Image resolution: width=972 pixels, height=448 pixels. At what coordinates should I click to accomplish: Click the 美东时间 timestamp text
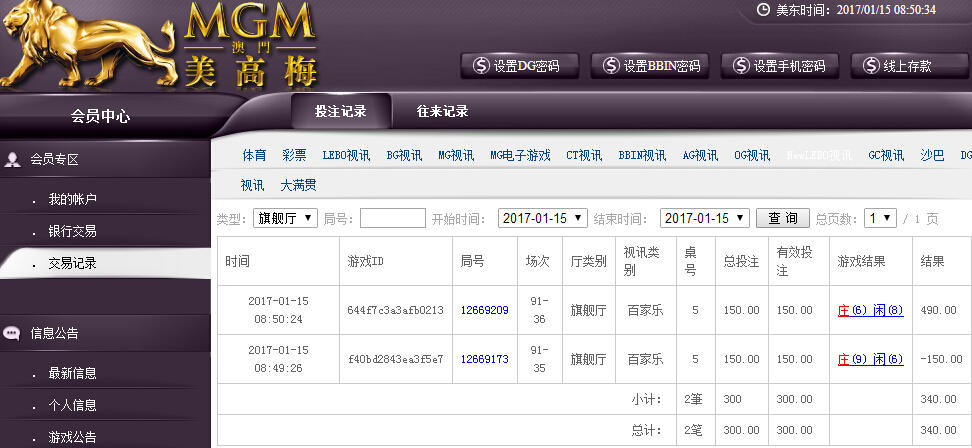pos(856,10)
